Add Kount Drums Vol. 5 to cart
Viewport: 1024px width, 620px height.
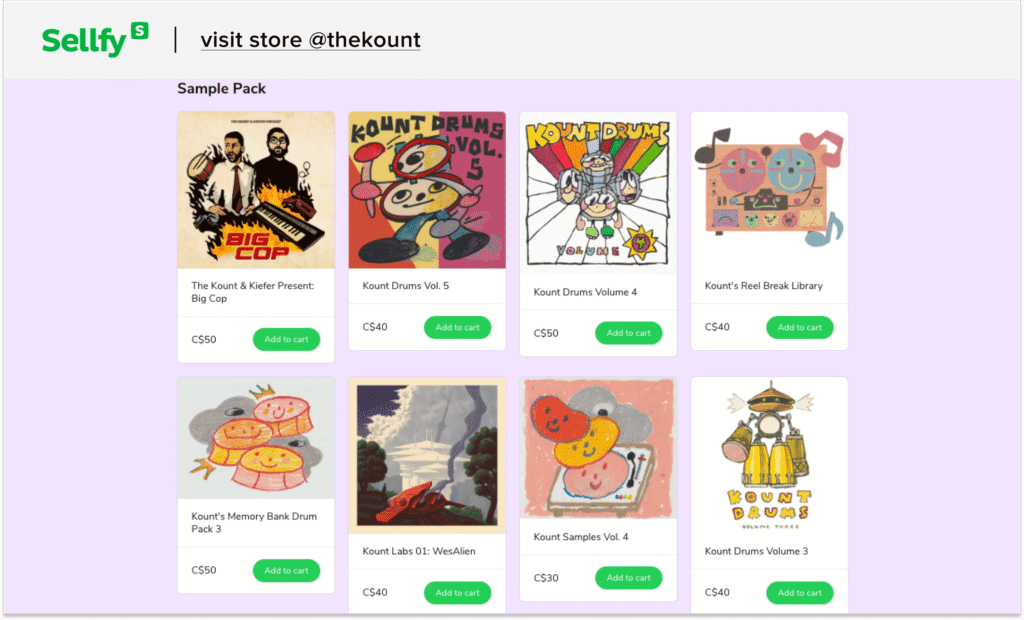[457, 327]
